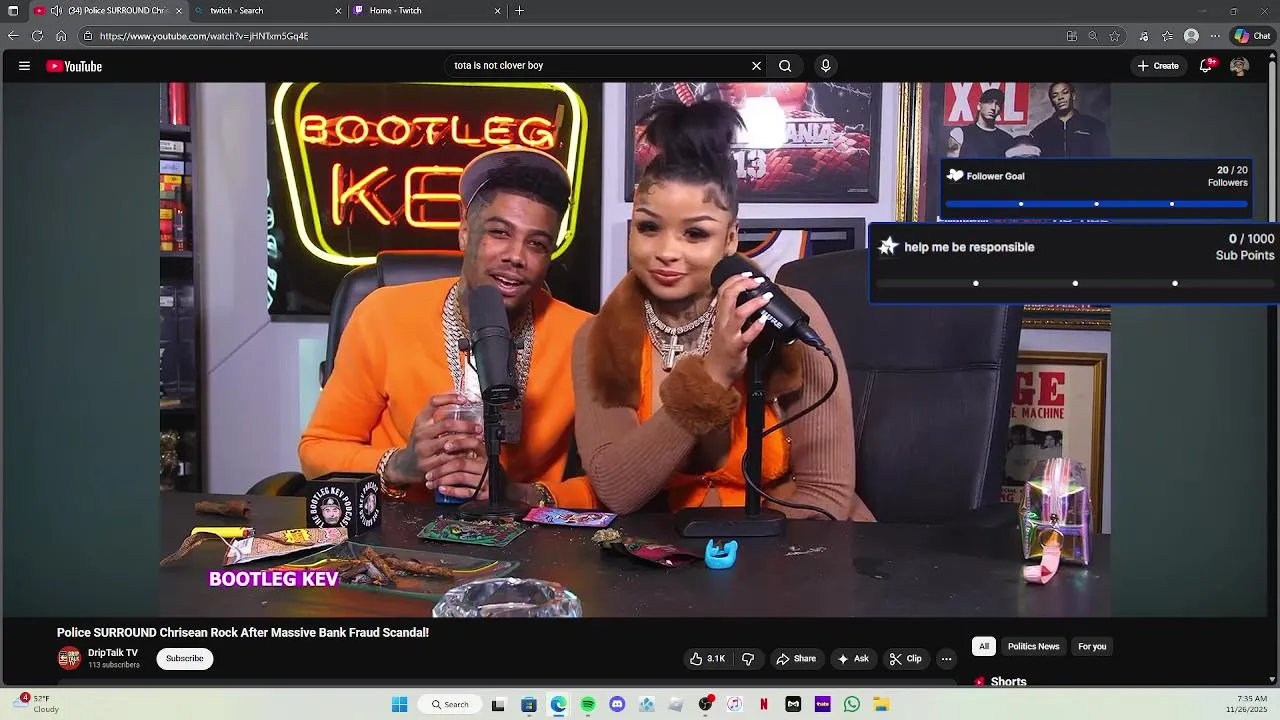Open WhatsApp from the taskbar
This screenshot has height=720, width=1280.
click(852, 705)
